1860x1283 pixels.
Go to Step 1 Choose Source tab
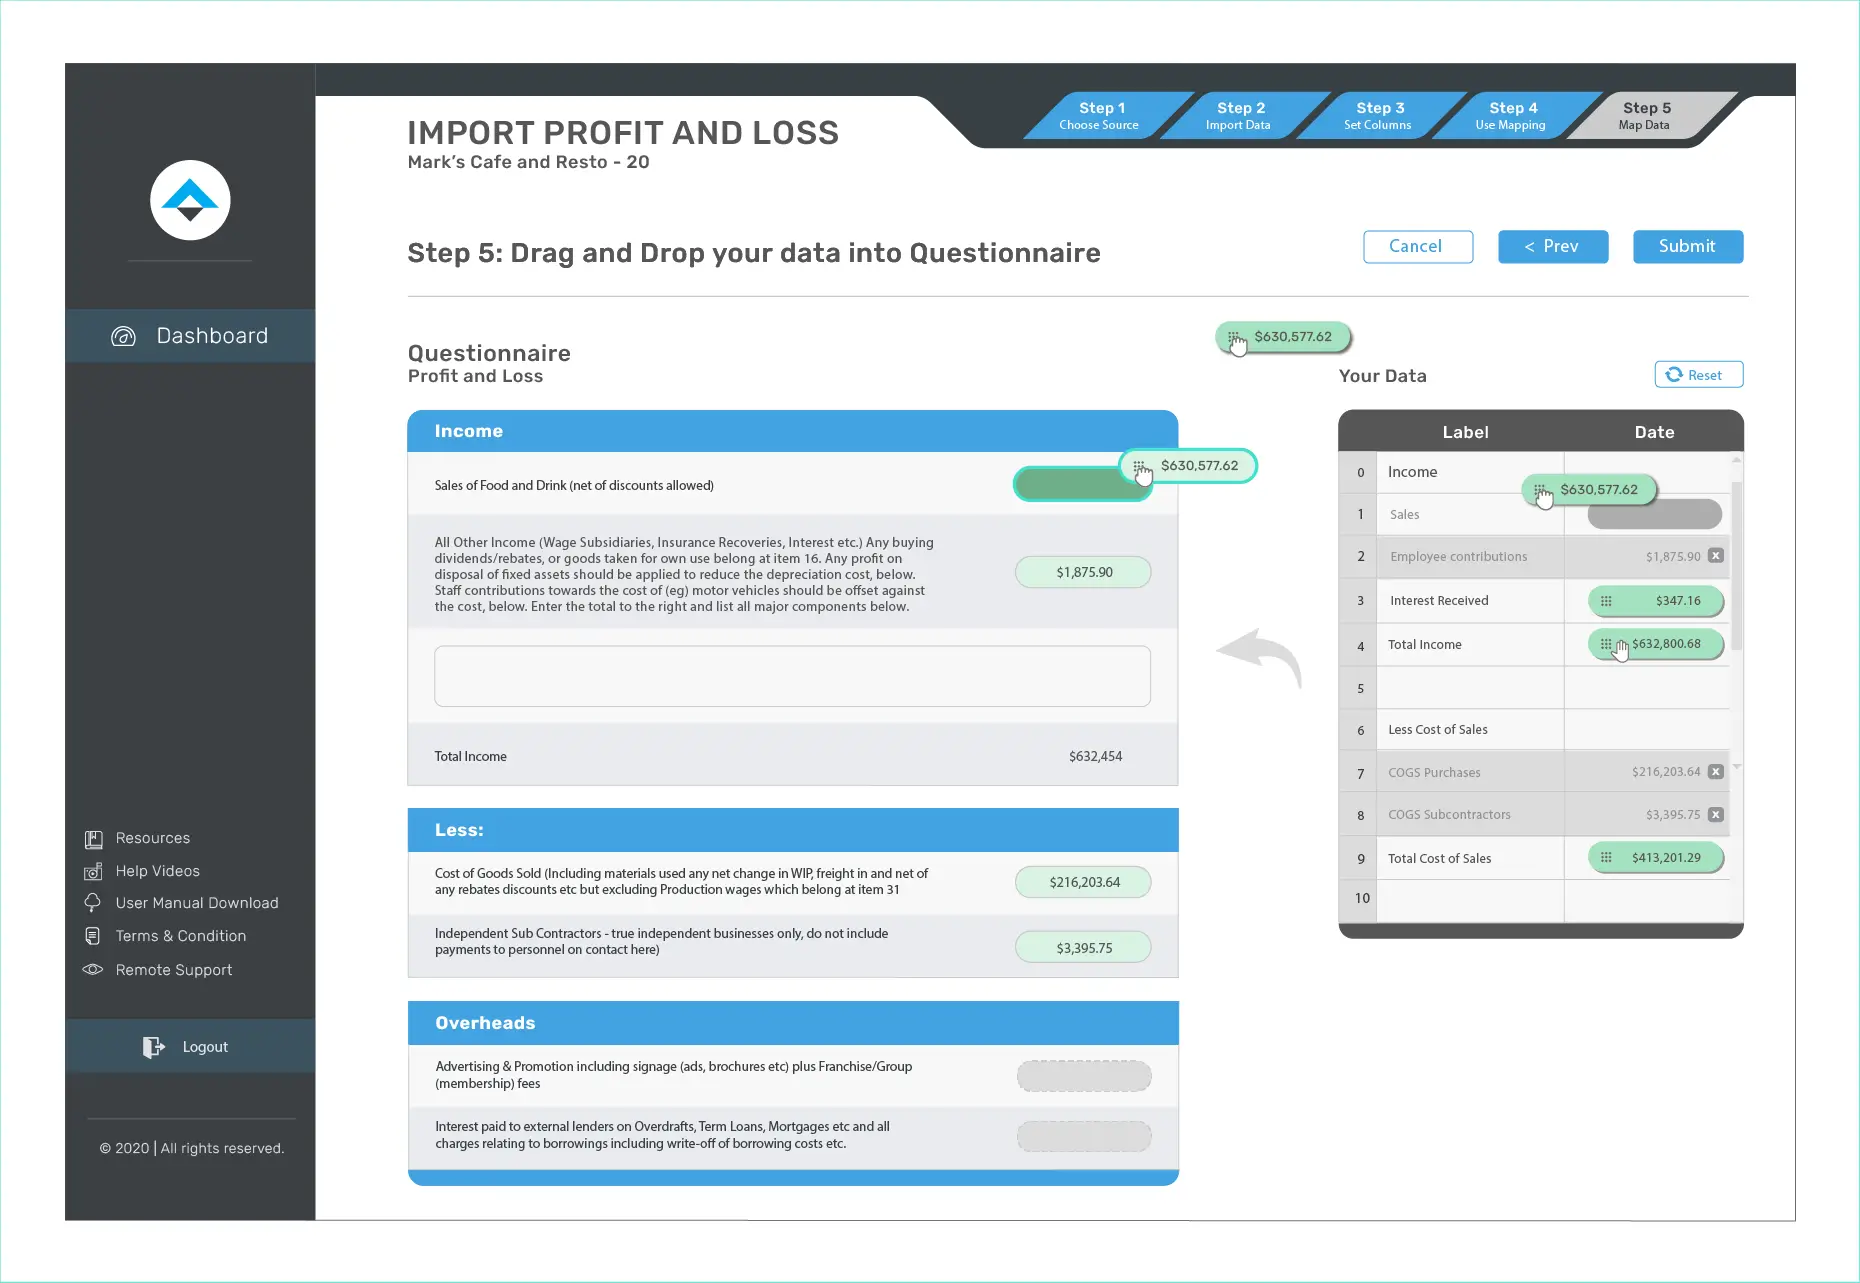pyautogui.click(x=1100, y=115)
